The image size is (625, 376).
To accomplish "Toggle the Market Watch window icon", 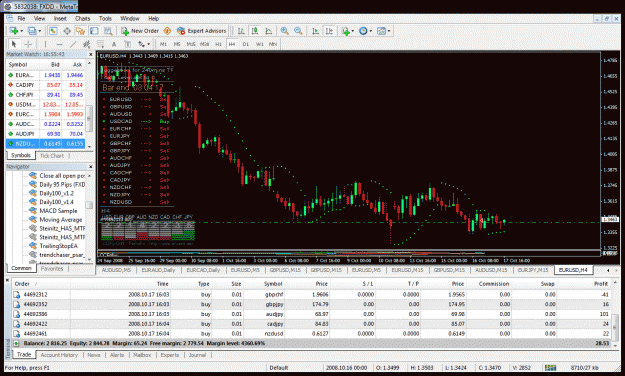I will point(53,31).
